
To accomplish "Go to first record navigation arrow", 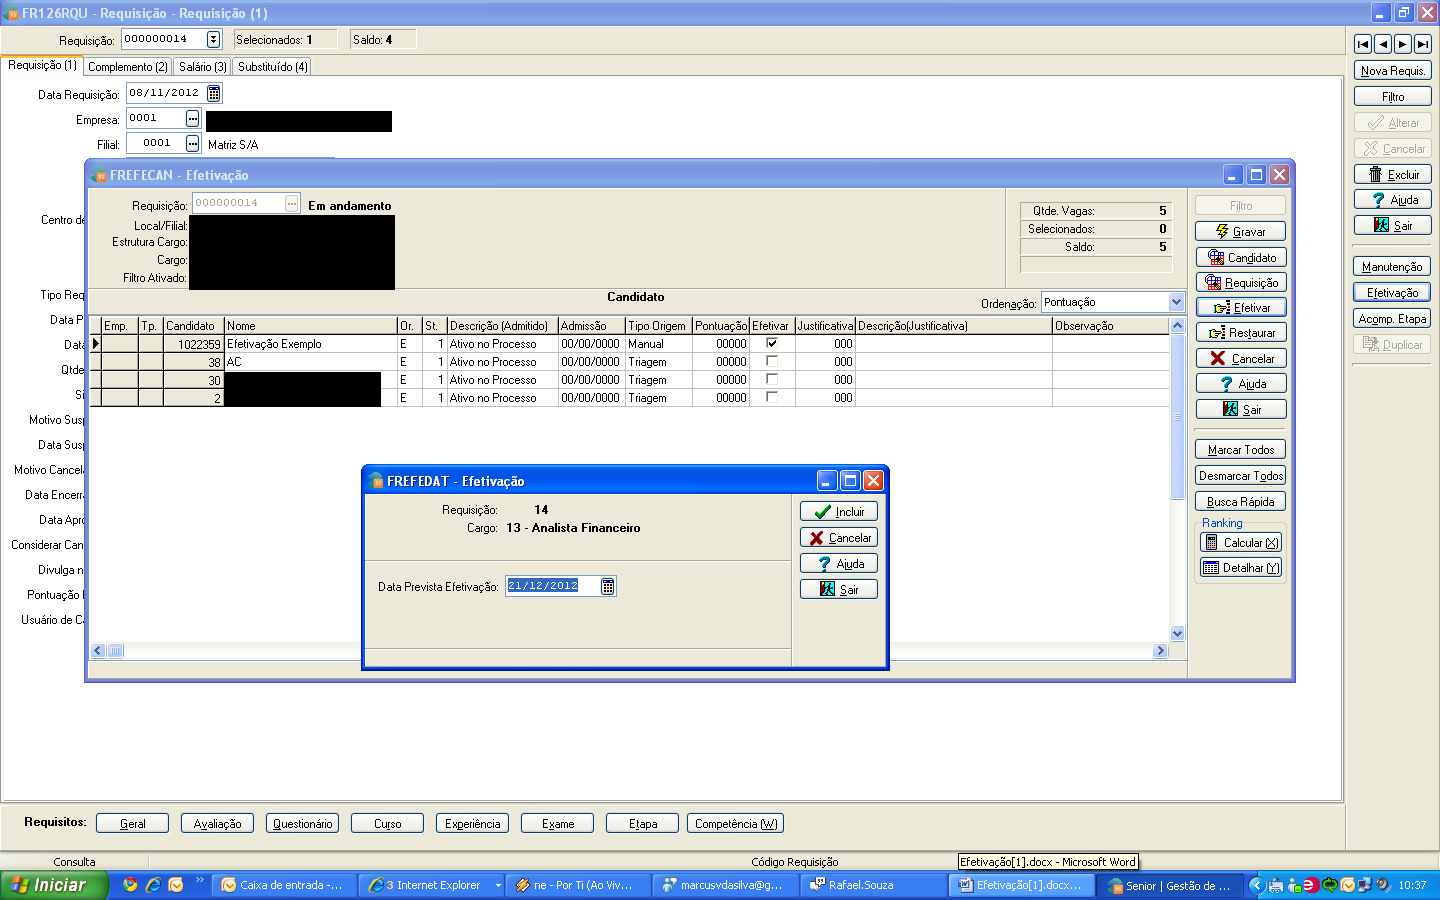I will coord(1363,44).
